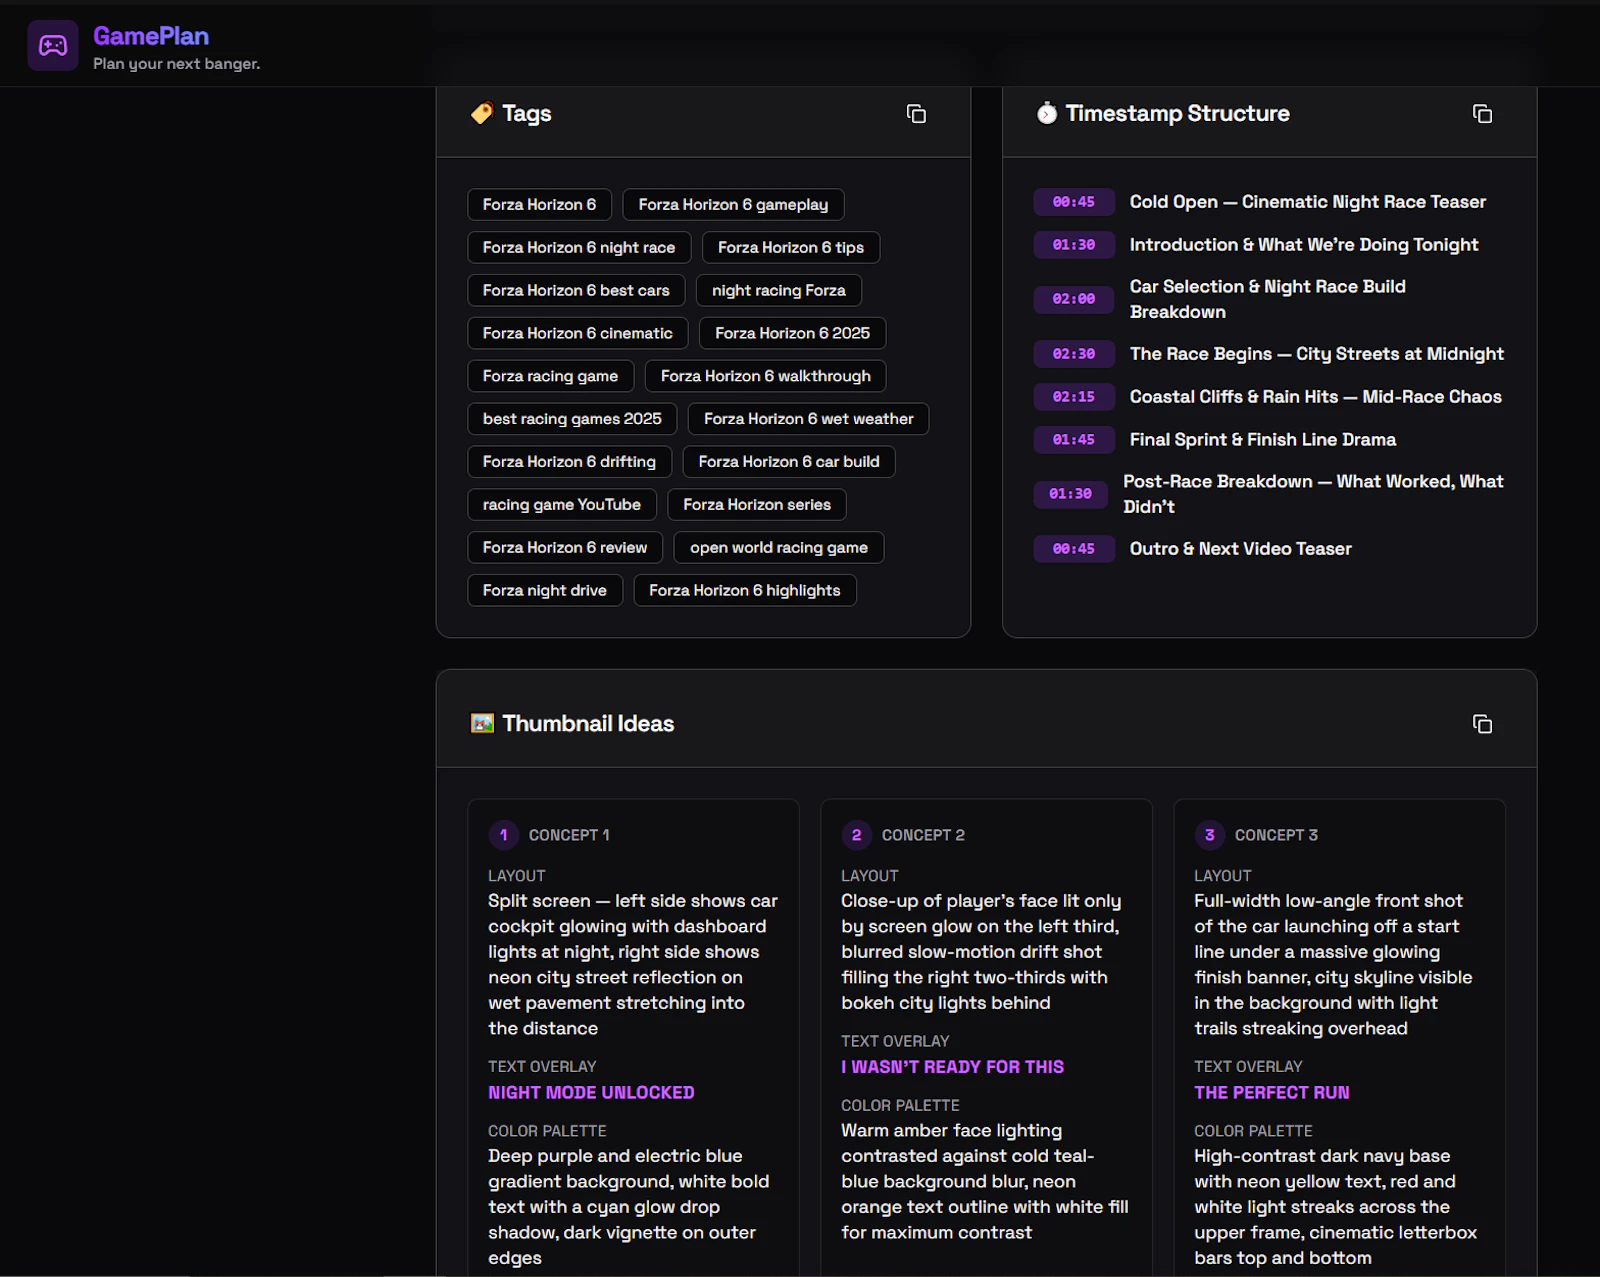Click the 'Forza Horizon 6 drifting' tag
1600x1277 pixels.
pyautogui.click(x=569, y=463)
